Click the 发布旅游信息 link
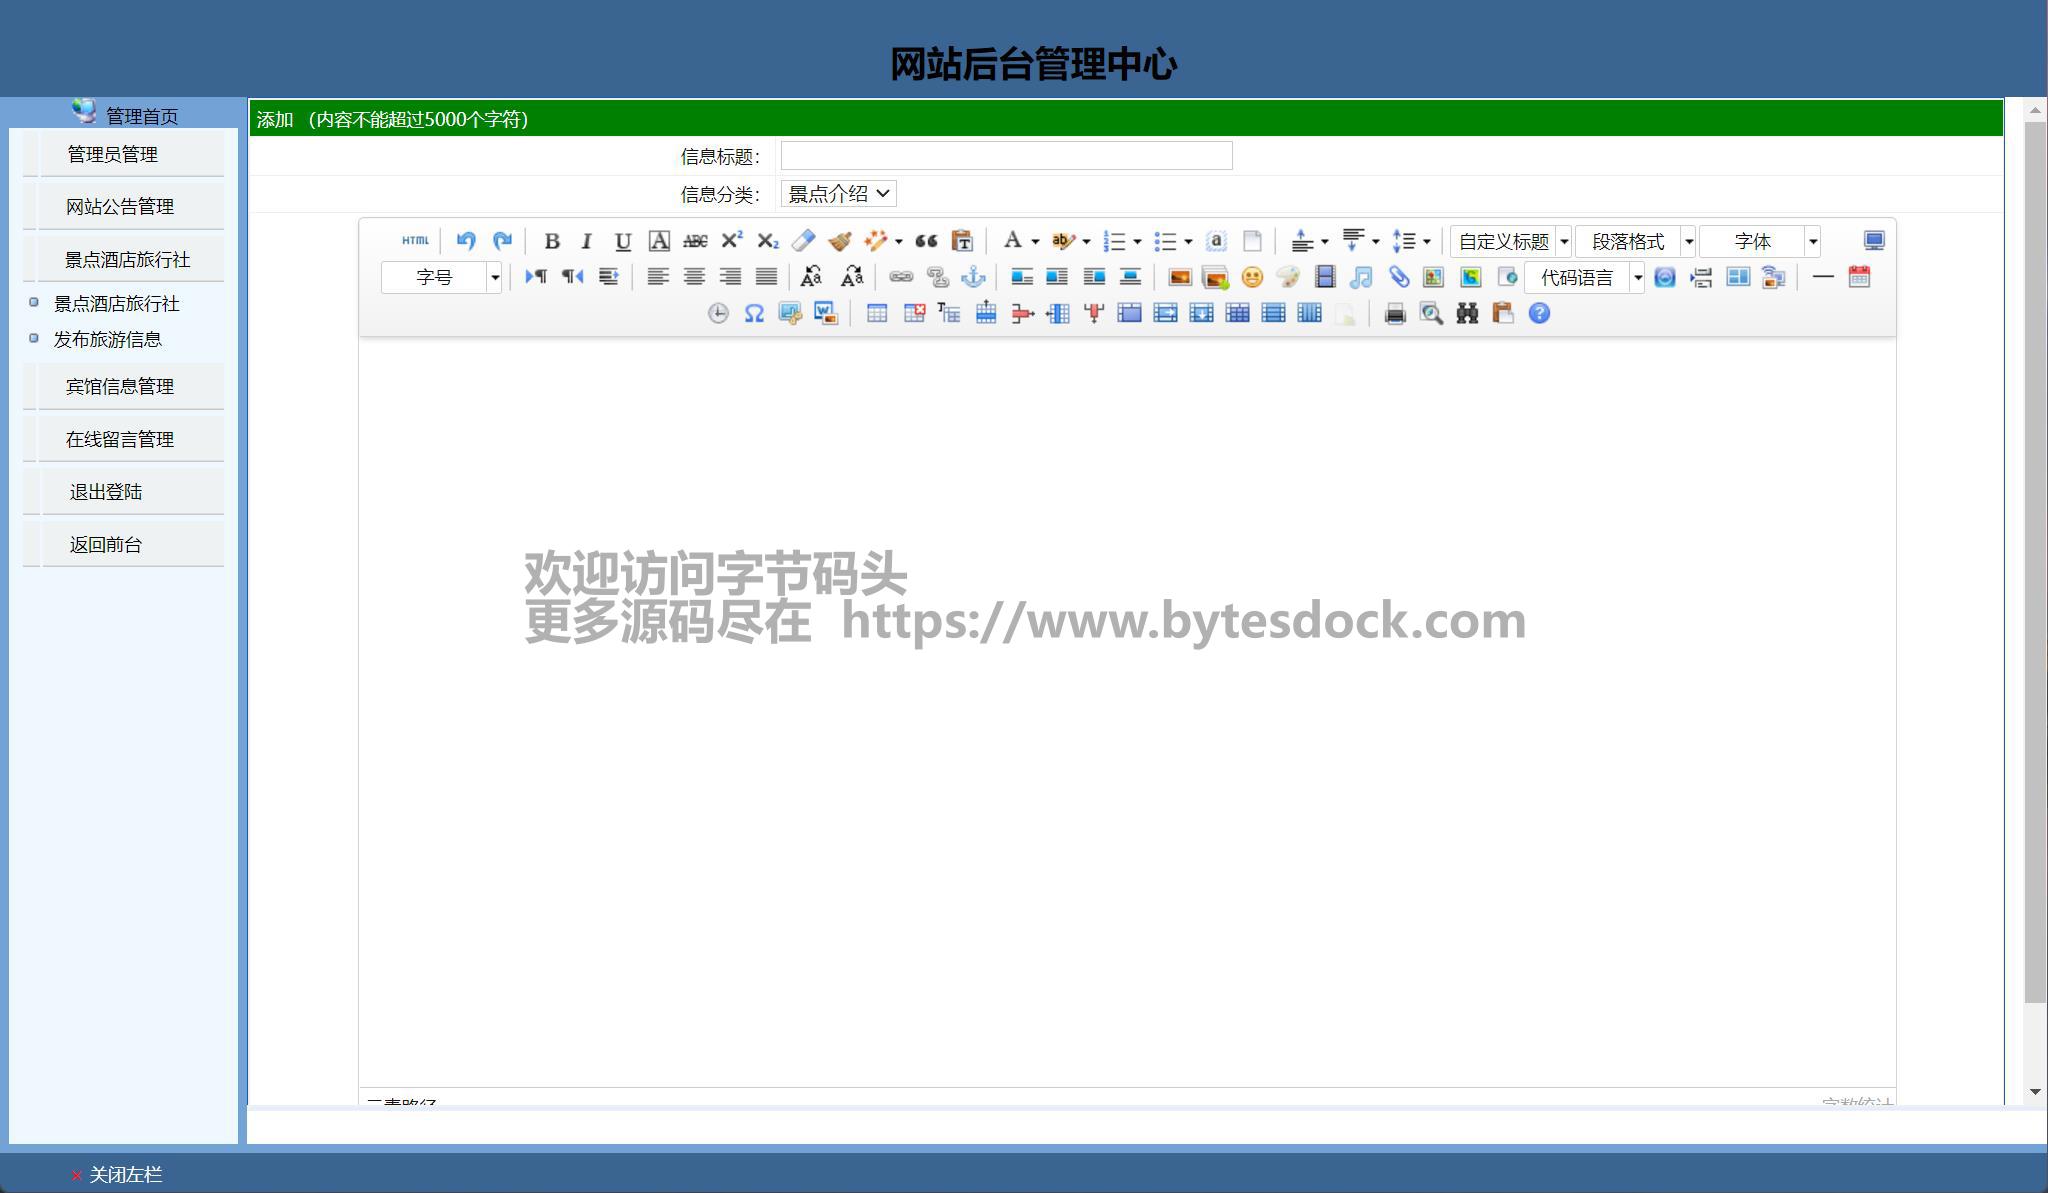Viewport: 2048px width, 1193px height. (x=107, y=340)
